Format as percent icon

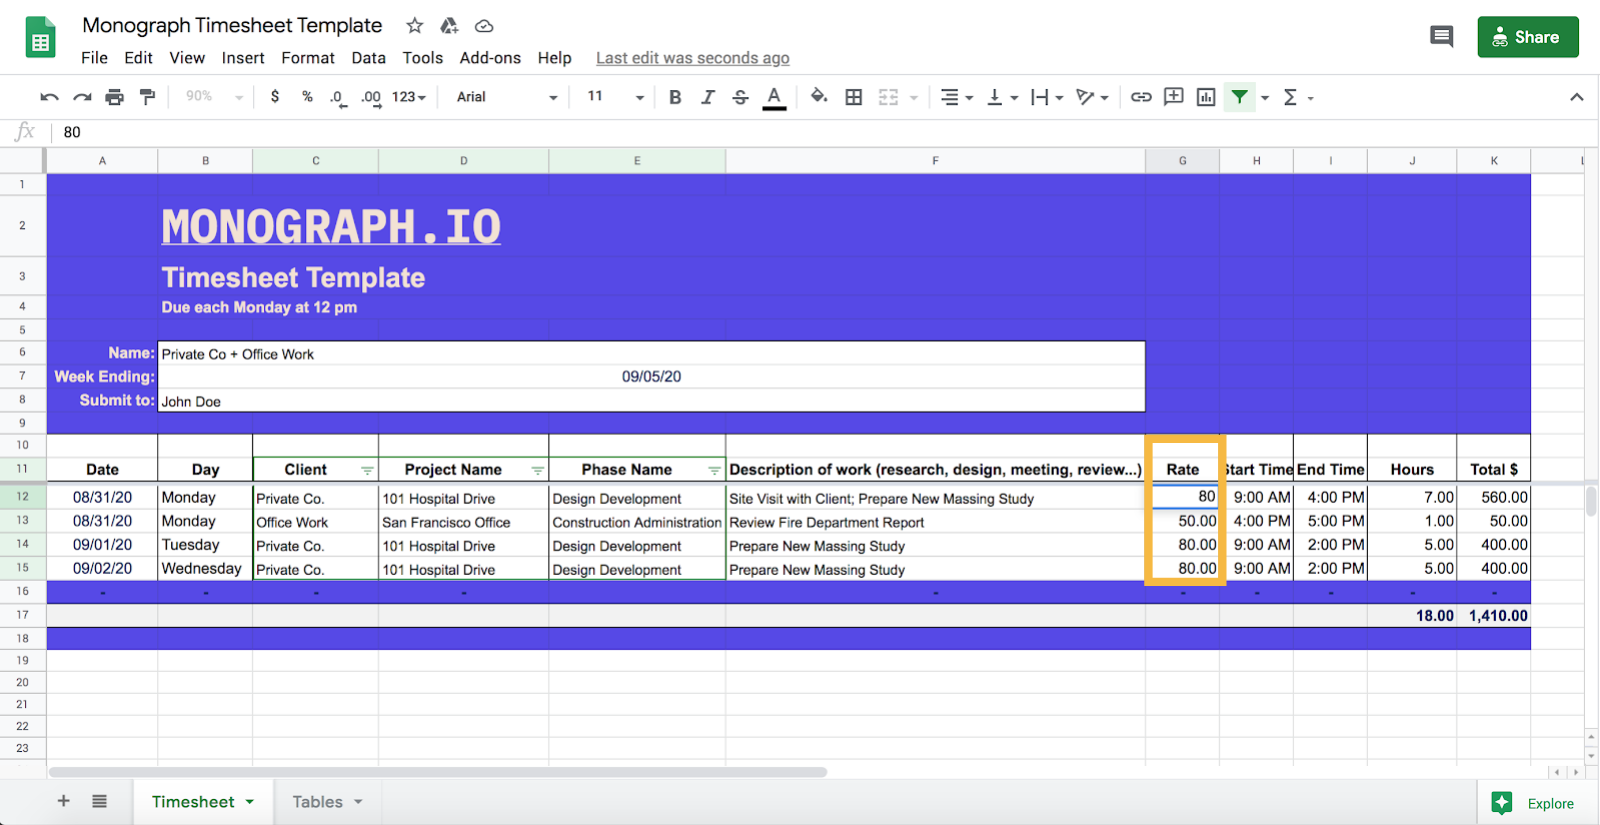click(x=307, y=97)
